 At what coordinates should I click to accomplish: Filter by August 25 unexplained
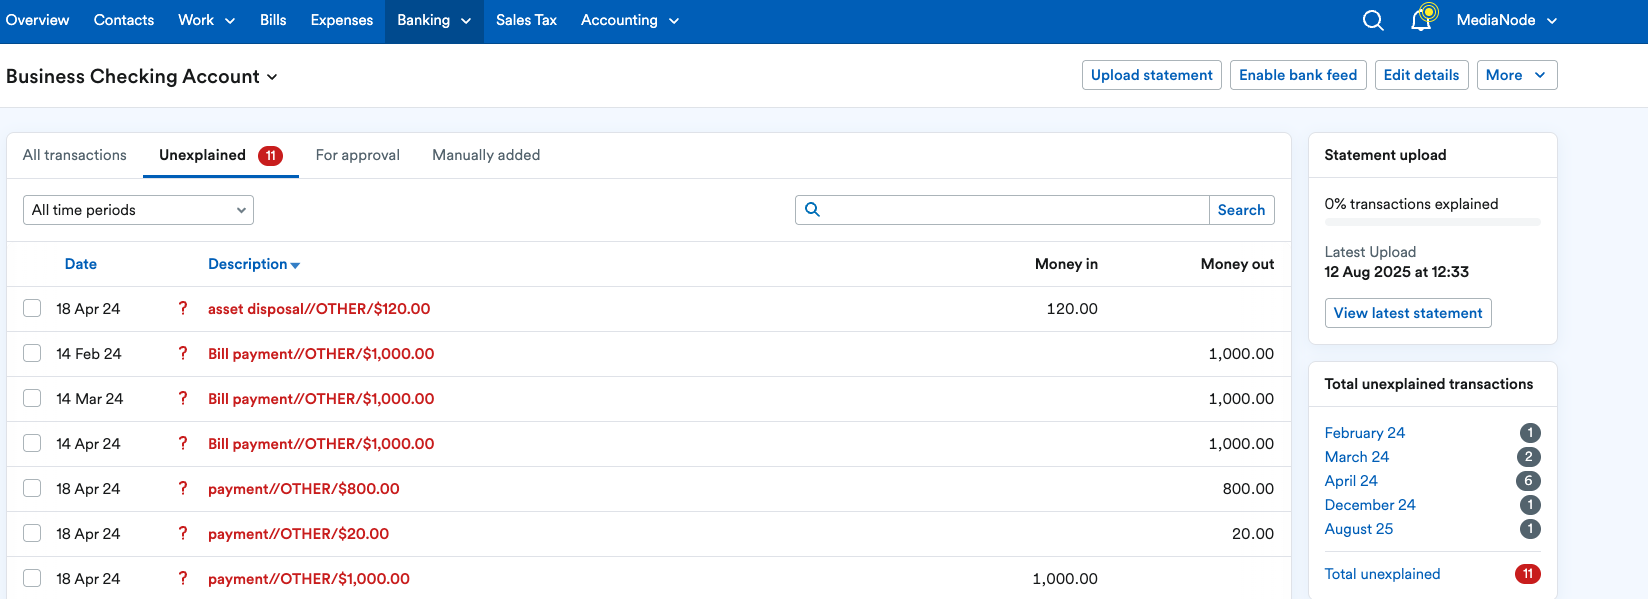(1358, 529)
